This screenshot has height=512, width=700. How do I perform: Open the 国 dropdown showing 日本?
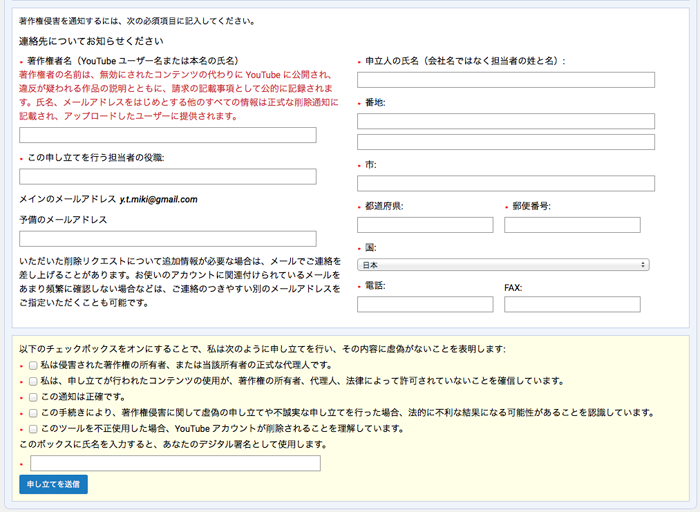pyautogui.click(x=503, y=265)
